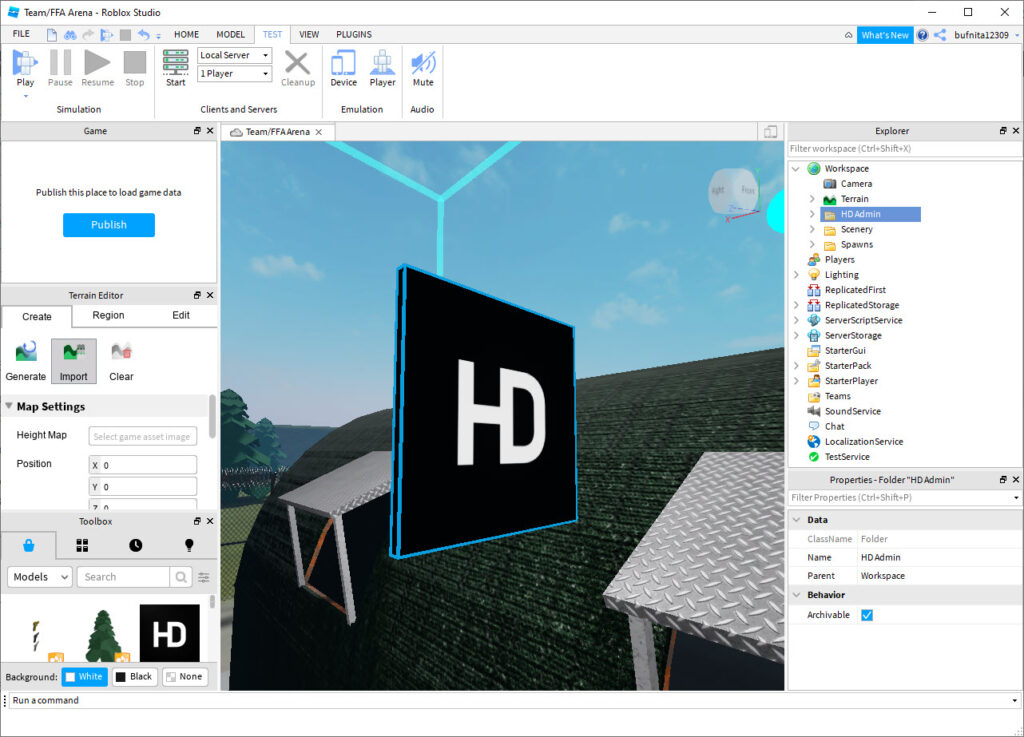Open the Toolbox search filter options
This screenshot has height=737, width=1024.
pyautogui.click(x=204, y=577)
